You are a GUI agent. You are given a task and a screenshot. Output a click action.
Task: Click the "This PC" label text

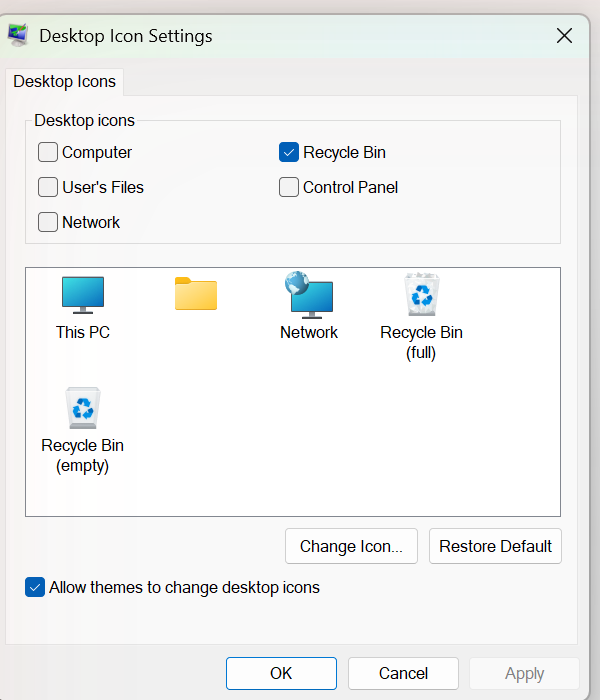(83, 333)
